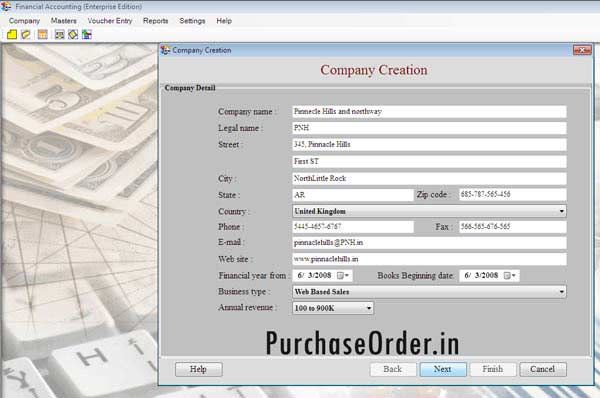
Task: Click the yellow tag toolbar icon
Action: (x=26, y=35)
